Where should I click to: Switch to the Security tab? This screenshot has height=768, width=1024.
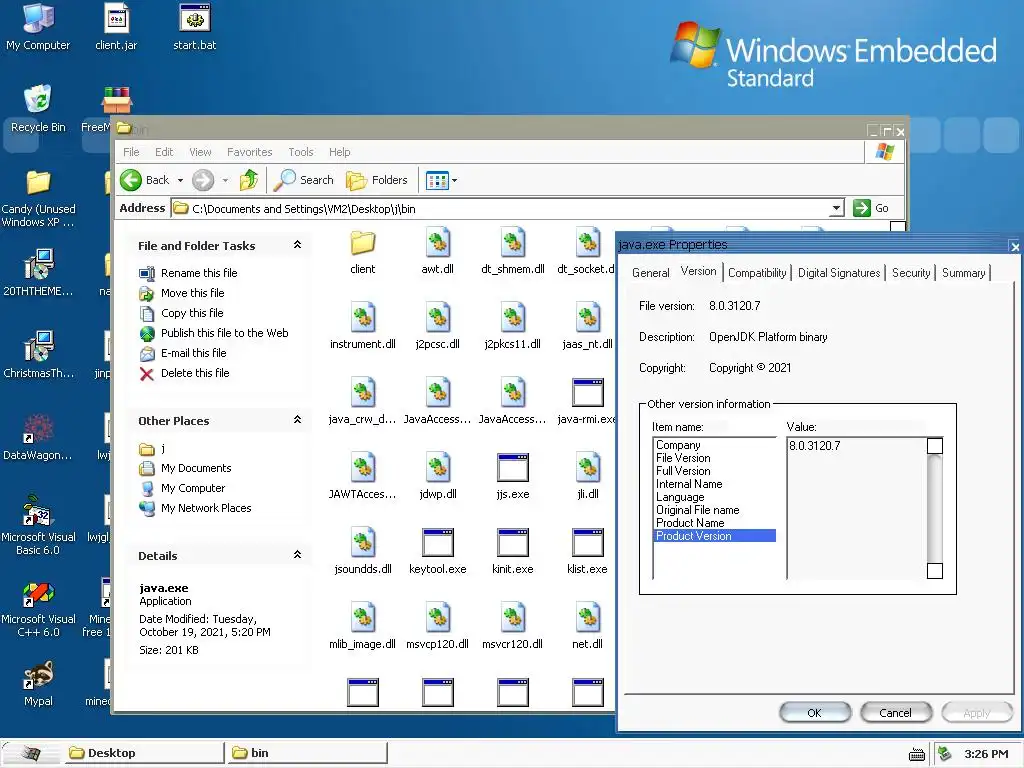point(910,273)
